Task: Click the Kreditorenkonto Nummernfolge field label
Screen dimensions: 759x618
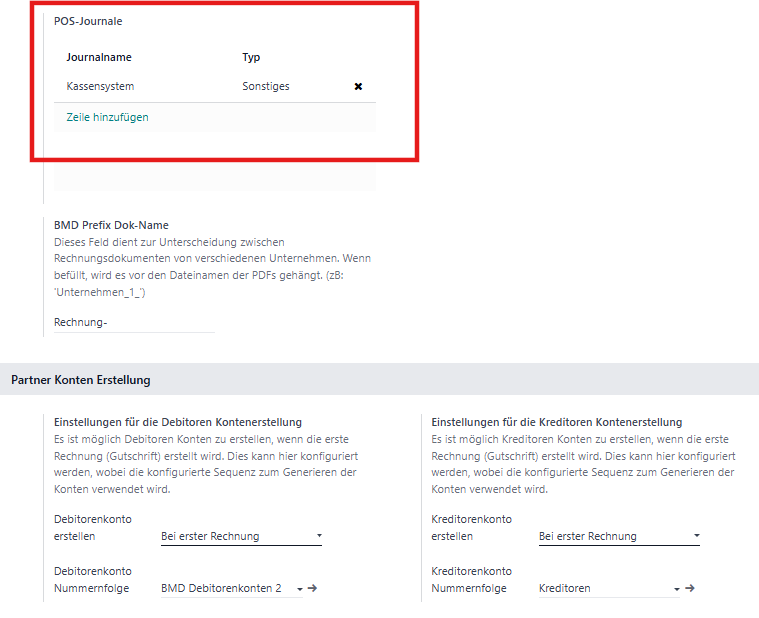Action: pyautogui.click(x=471, y=579)
